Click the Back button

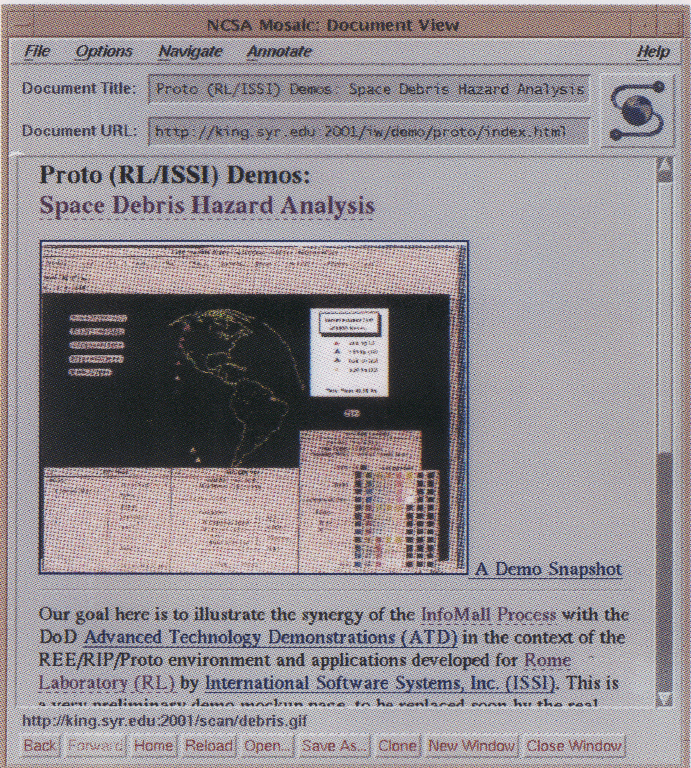tap(40, 745)
